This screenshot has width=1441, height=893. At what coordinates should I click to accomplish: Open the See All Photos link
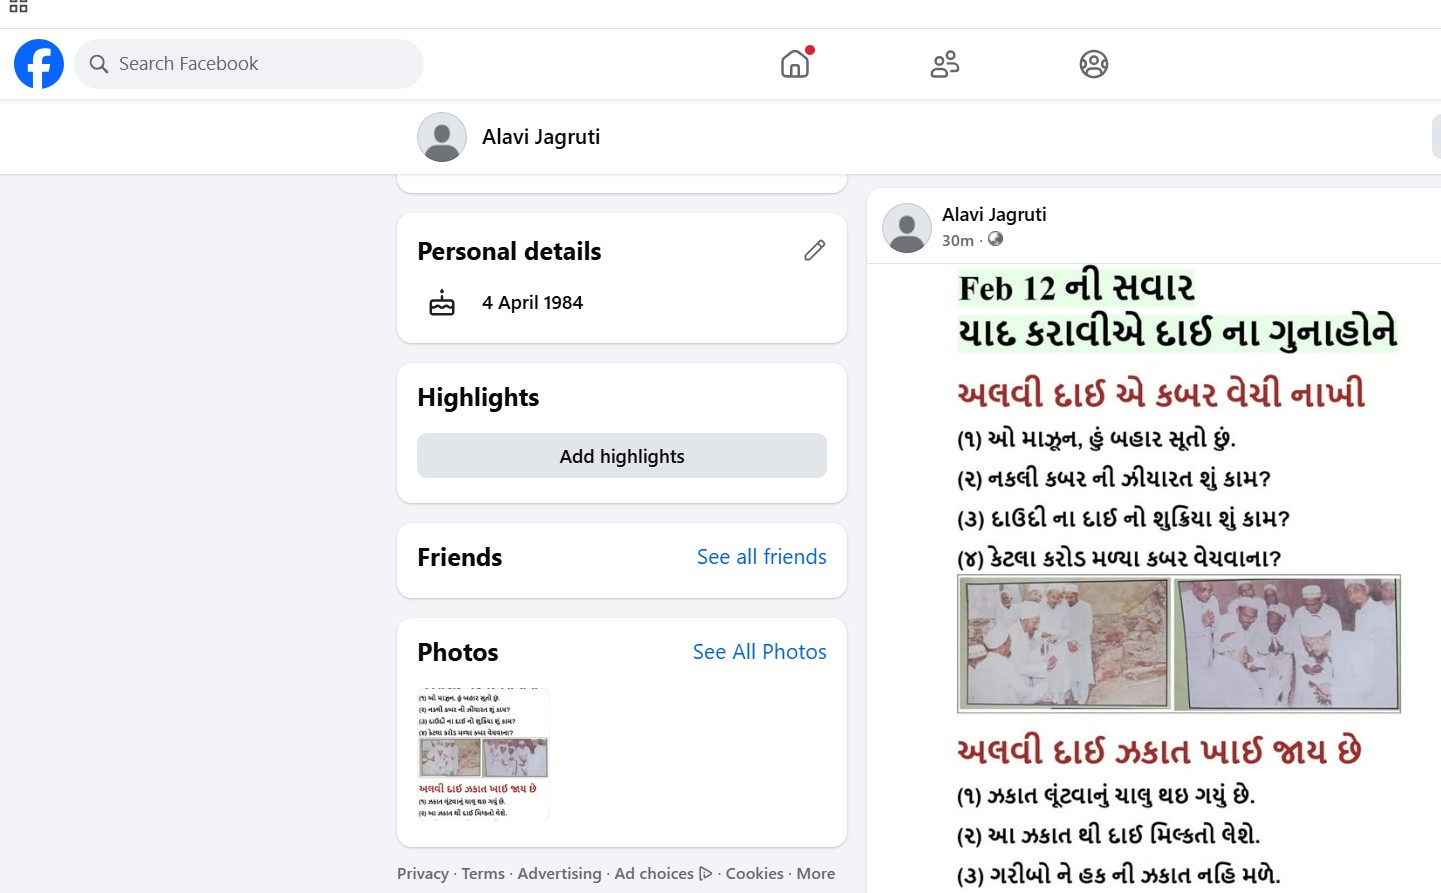(759, 652)
